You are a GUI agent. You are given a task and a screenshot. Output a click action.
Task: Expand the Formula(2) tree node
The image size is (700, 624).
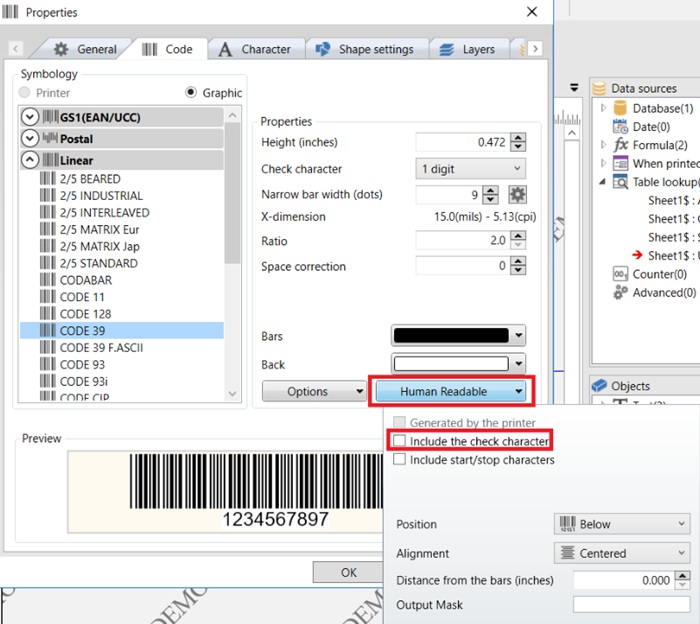pyautogui.click(x=603, y=145)
